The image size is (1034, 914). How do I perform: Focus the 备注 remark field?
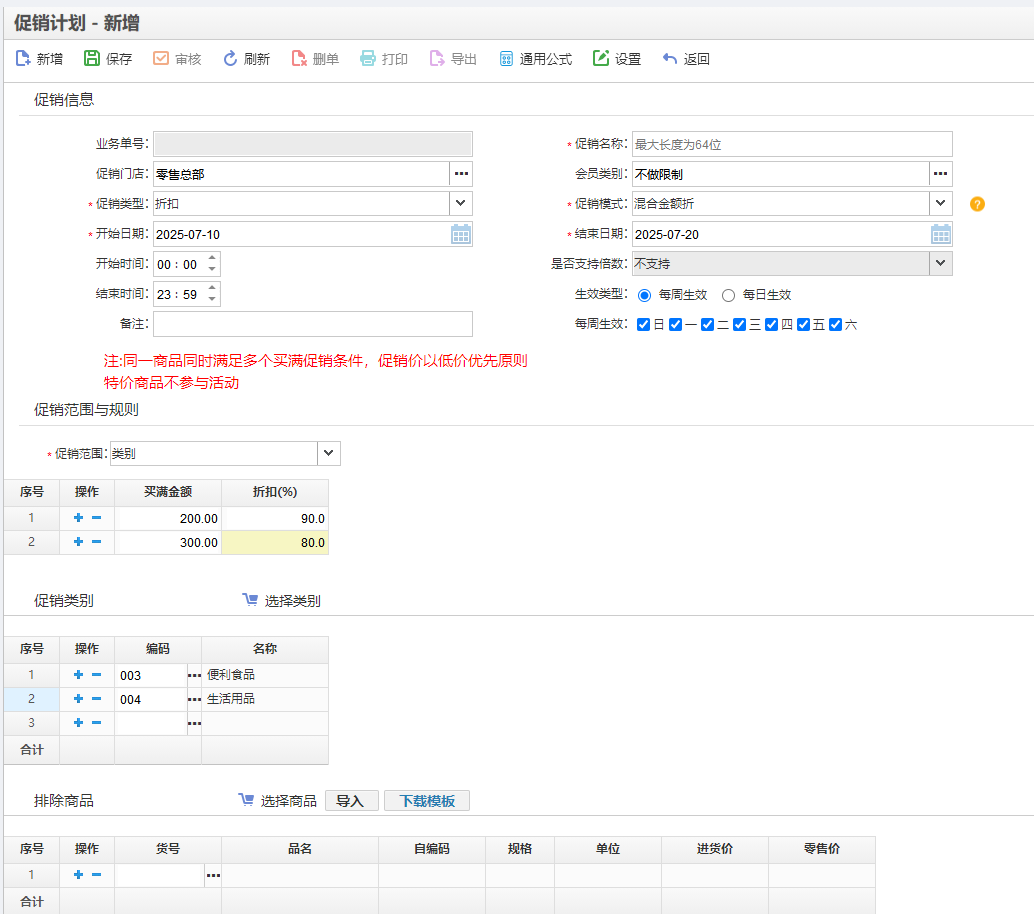pos(313,324)
